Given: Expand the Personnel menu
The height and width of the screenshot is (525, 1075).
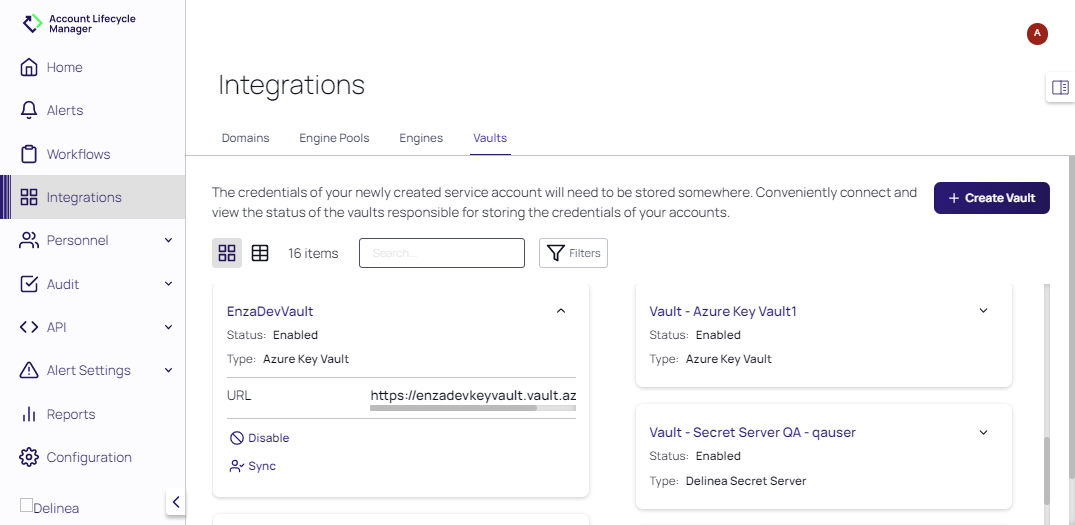Looking at the screenshot, I should pyautogui.click(x=168, y=241).
